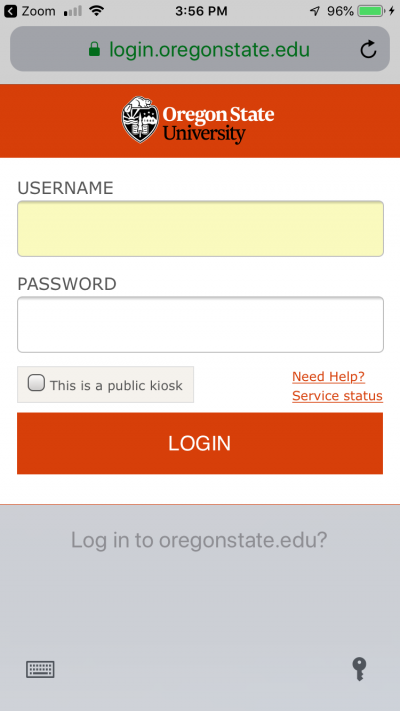The image size is (400, 711).
Task: Tap the 3:56 PM clock
Action: click(x=200, y=11)
